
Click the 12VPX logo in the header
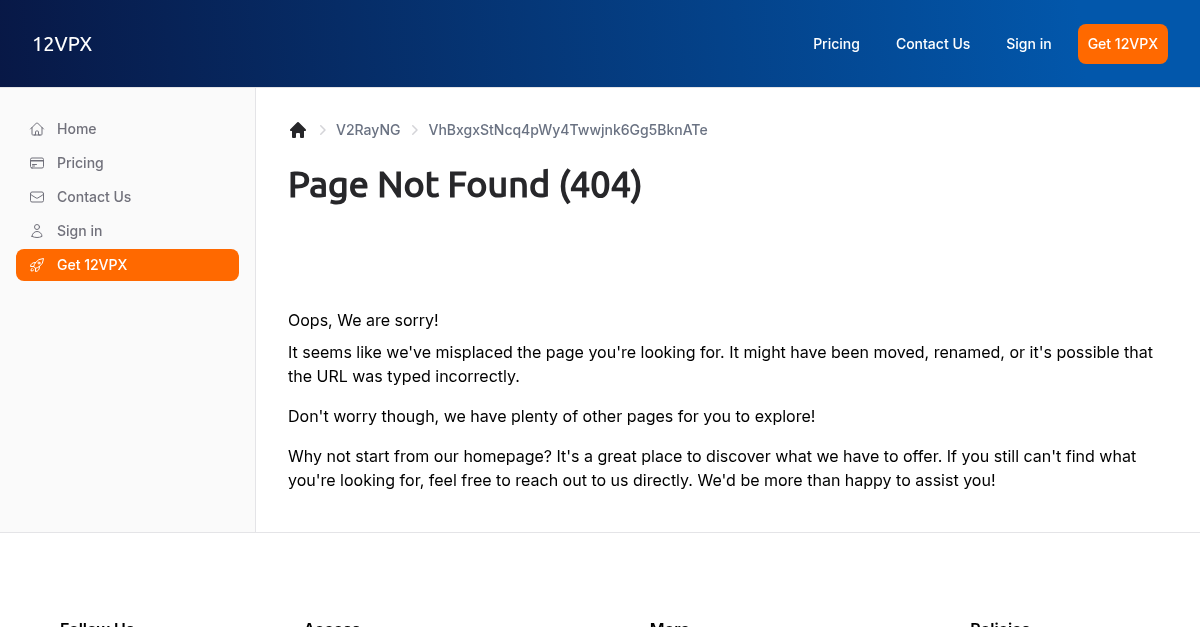(x=62, y=44)
